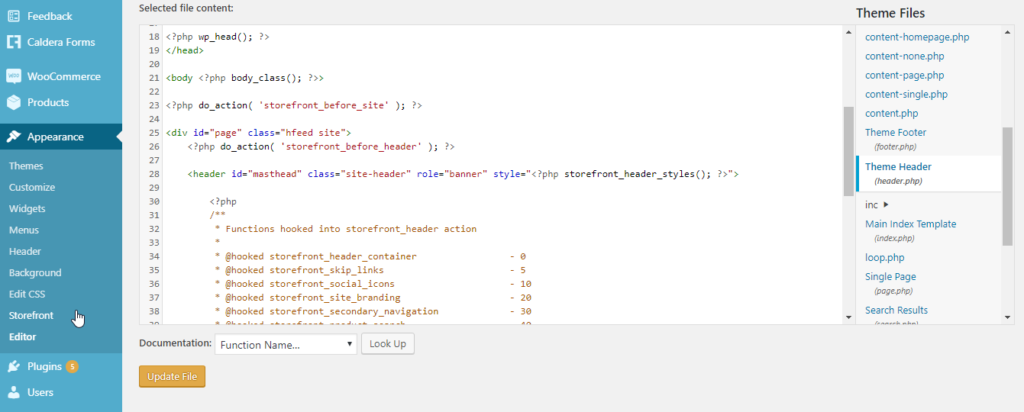Click the Caldera Forms sidebar icon
The image size is (1024, 412).
[x=13, y=42]
